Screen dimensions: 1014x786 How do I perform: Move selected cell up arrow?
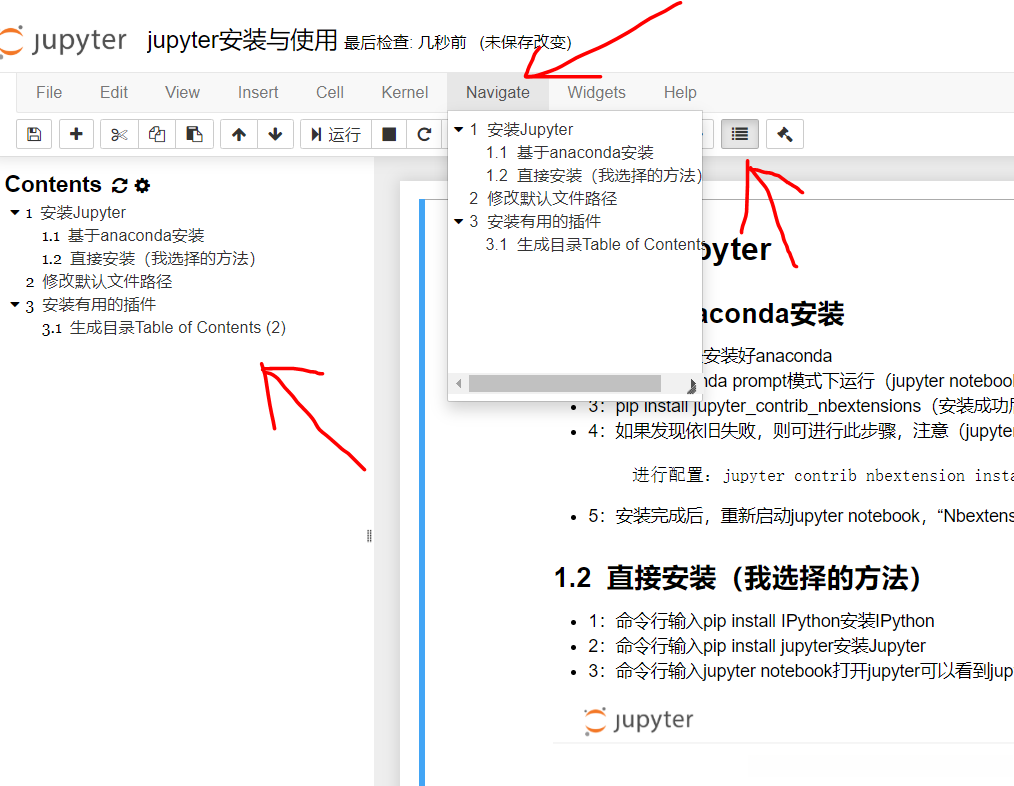point(239,134)
